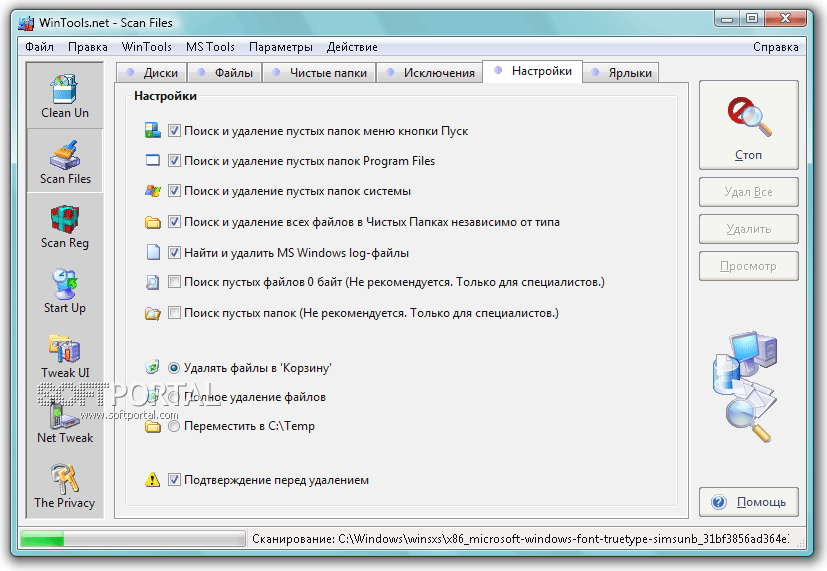Toggle empty Start menu folders search checkbox
This screenshot has height=571, width=827.
pyautogui.click(x=174, y=130)
